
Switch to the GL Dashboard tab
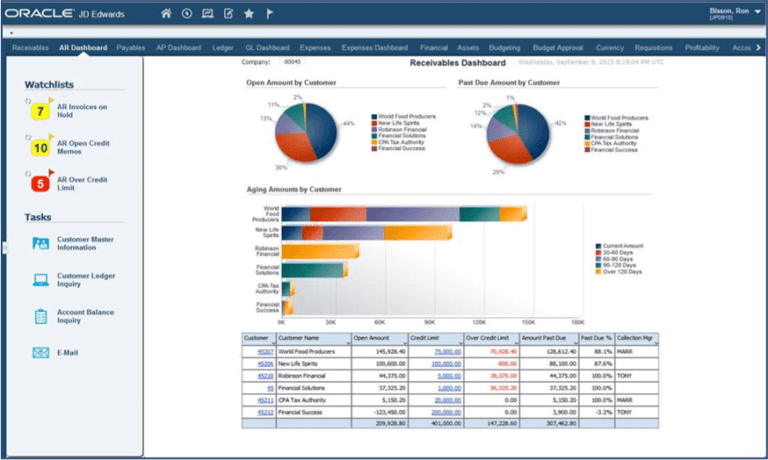[x=267, y=47]
